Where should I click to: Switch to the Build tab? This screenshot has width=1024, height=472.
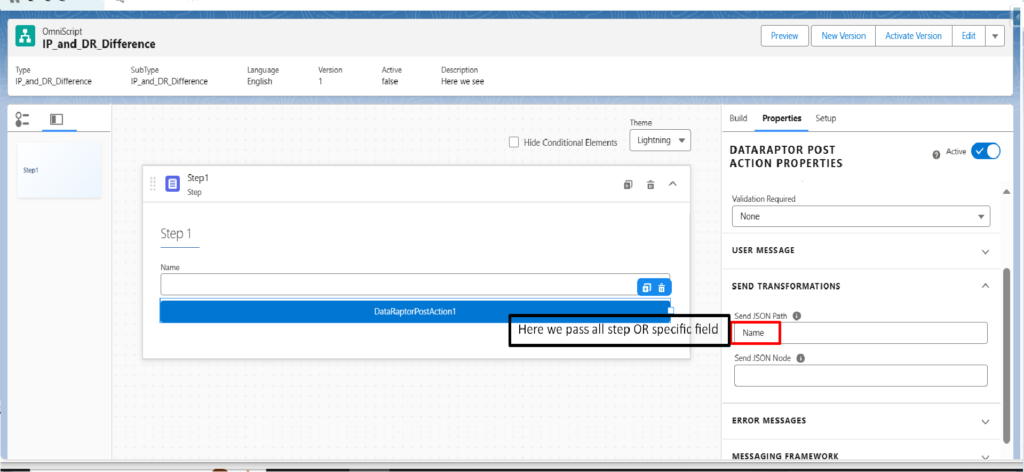click(x=738, y=118)
